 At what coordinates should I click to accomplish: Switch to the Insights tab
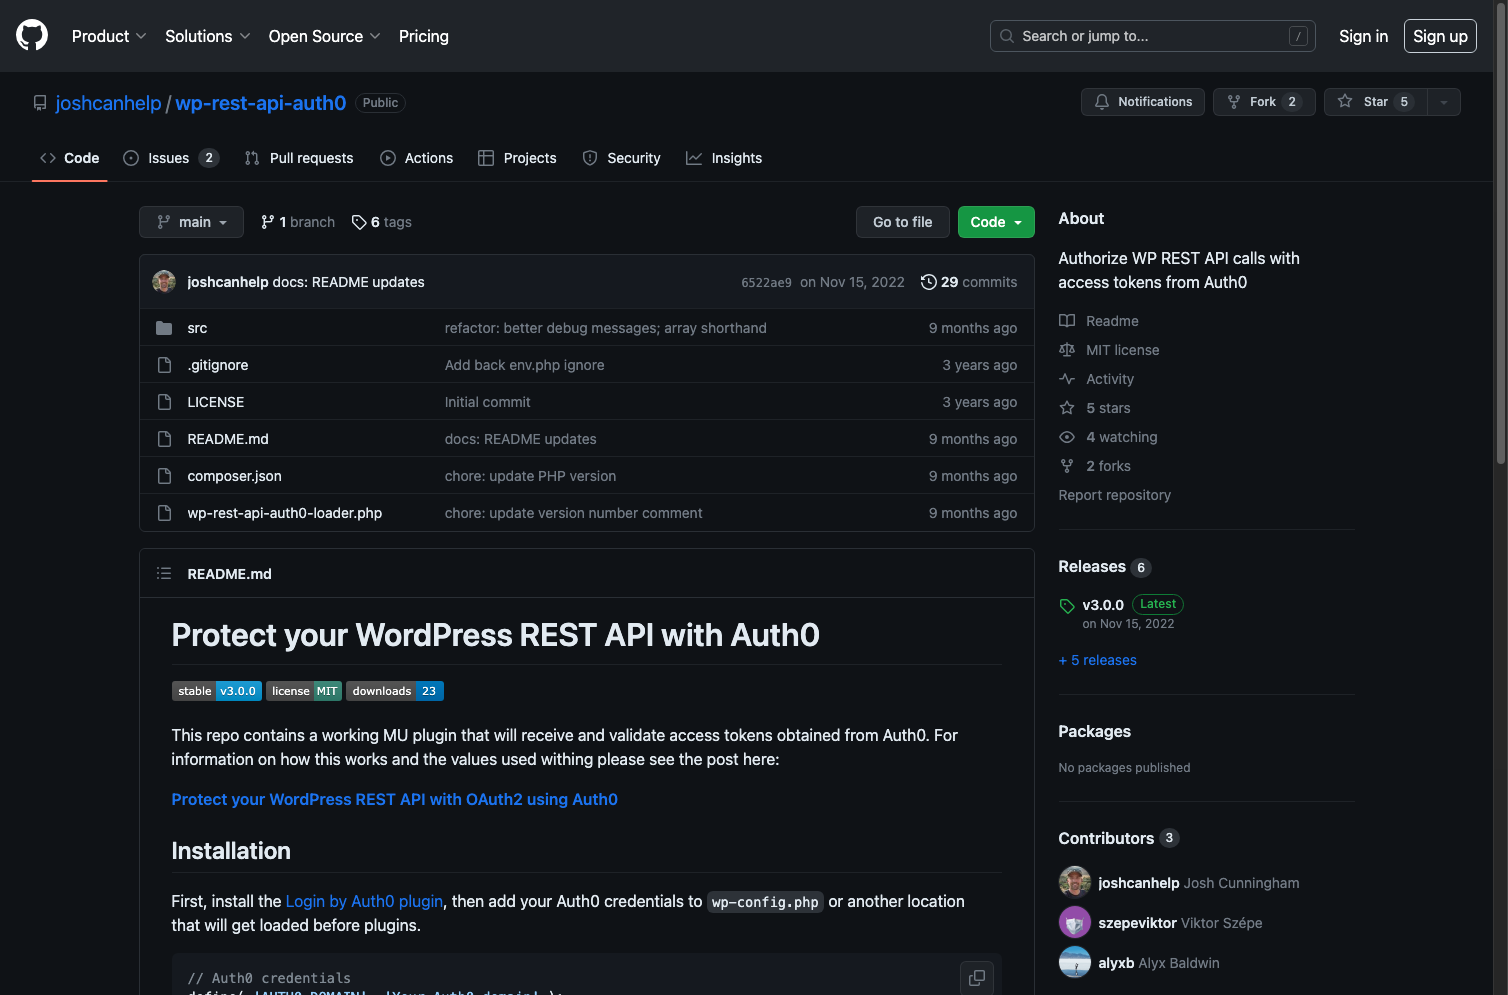[x=724, y=158]
